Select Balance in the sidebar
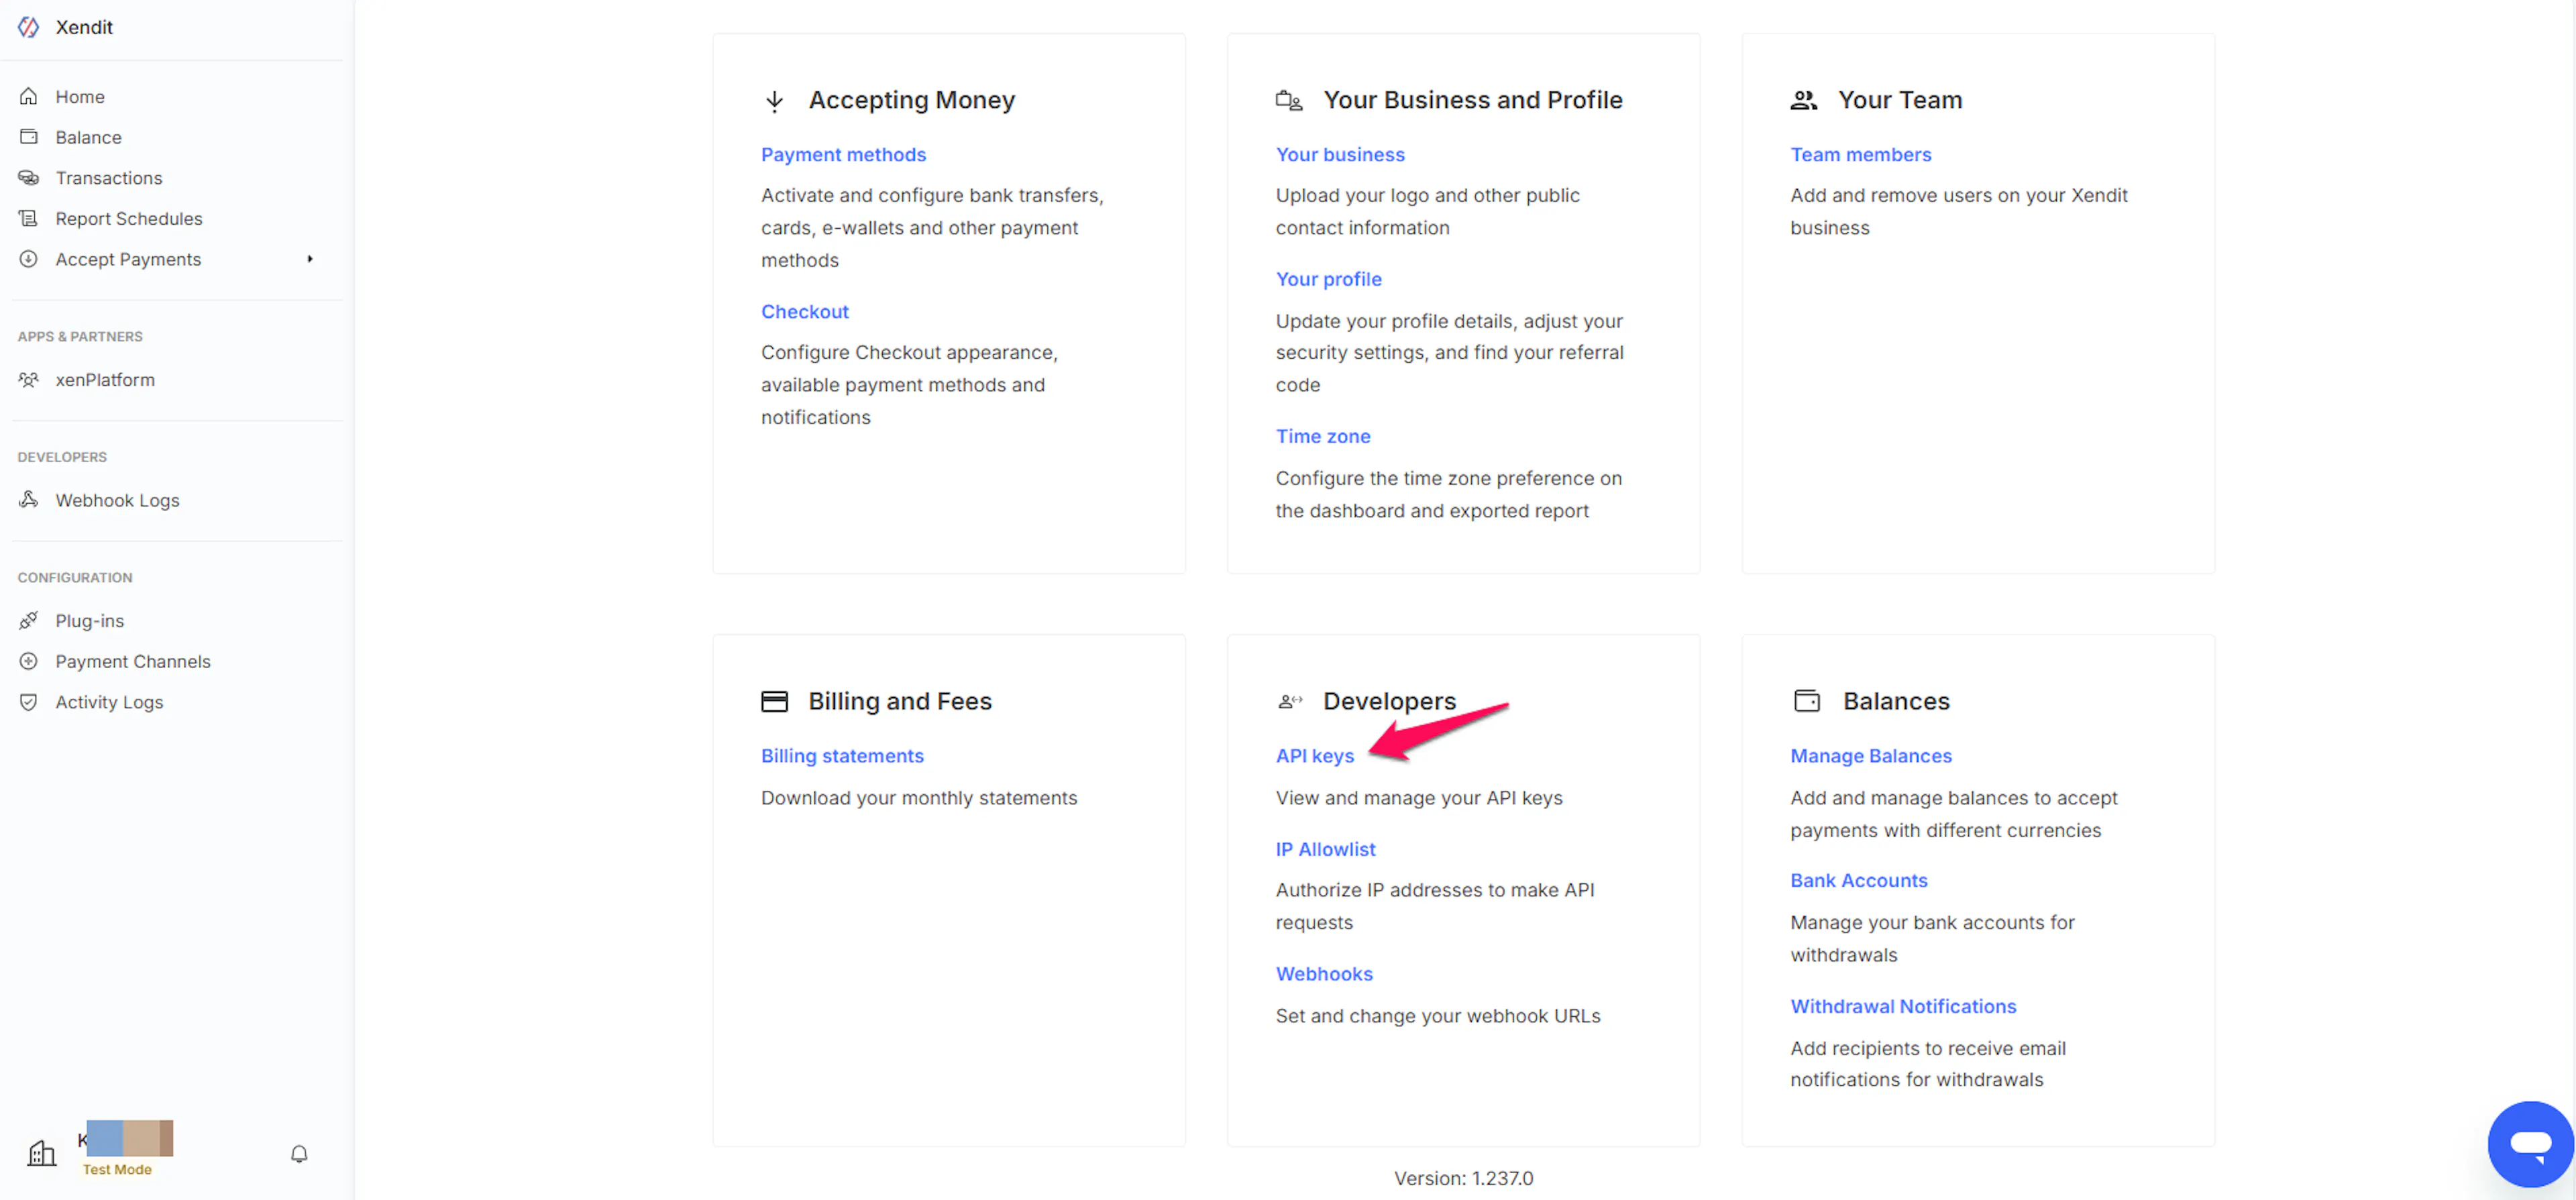This screenshot has width=2576, height=1200. click(x=88, y=137)
